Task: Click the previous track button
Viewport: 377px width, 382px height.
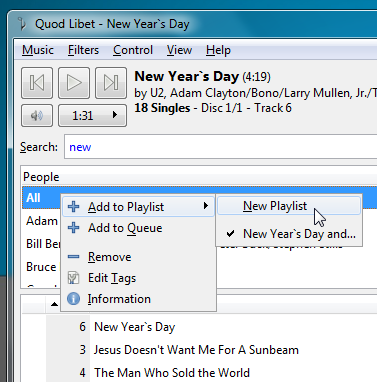Action: [x=37, y=83]
